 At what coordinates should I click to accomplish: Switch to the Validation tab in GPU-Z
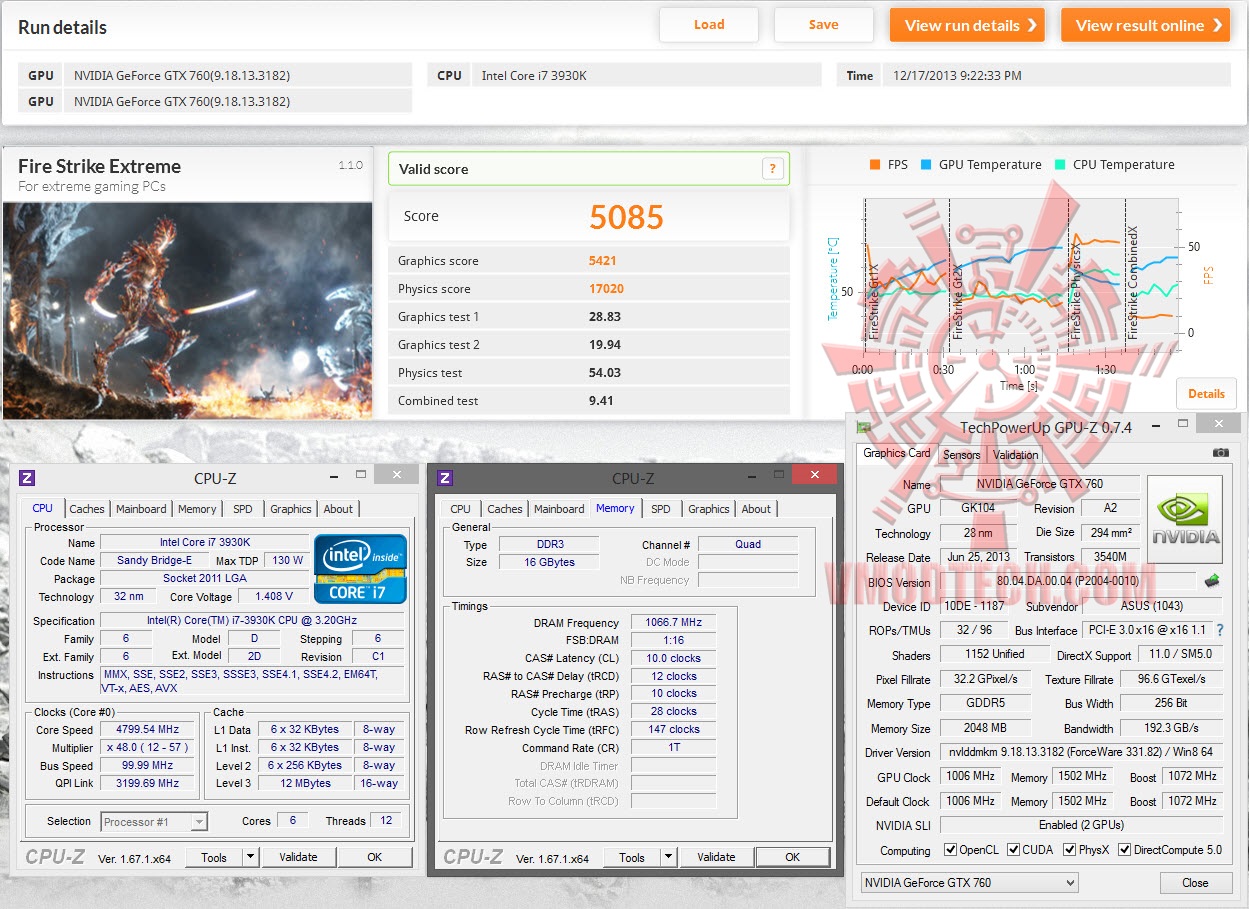1015,455
